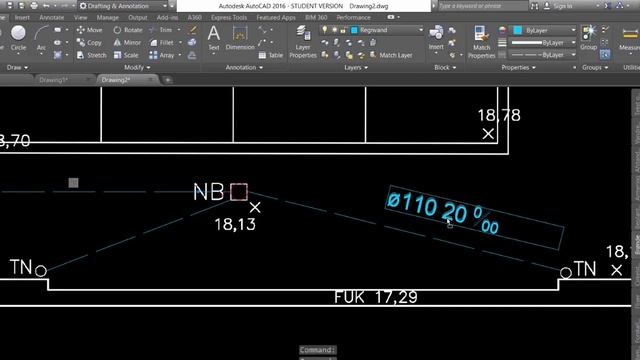The width and height of the screenshot is (640, 360).
Task: Open the Annotate ribbon tab
Action: (x=51, y=18)
